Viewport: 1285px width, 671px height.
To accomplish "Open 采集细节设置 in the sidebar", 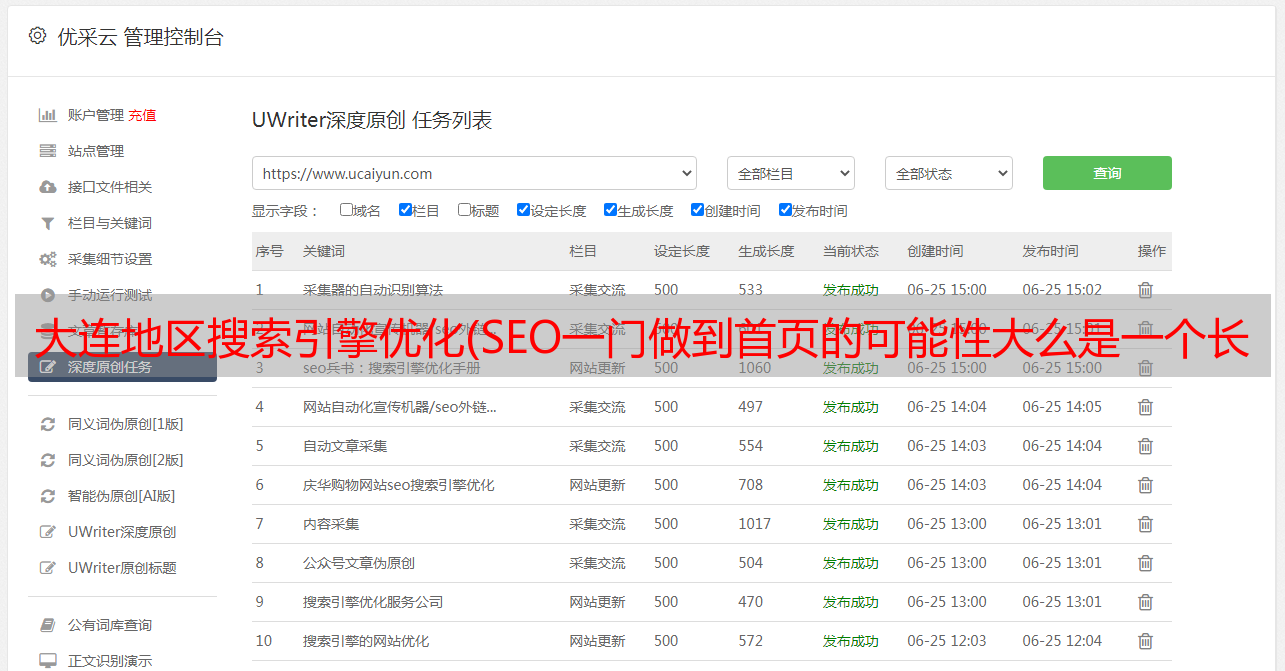I will (110, 259).
